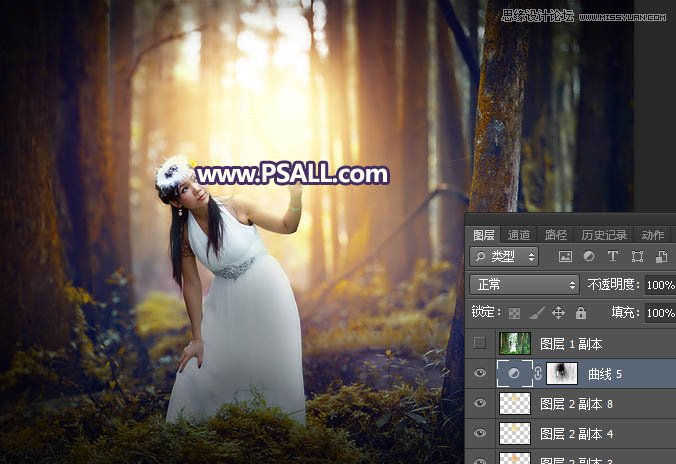Screen dimensions: 676x464
Task: Select the 图层 2 副本 4 thumbnail
Action: coord(515,433)
